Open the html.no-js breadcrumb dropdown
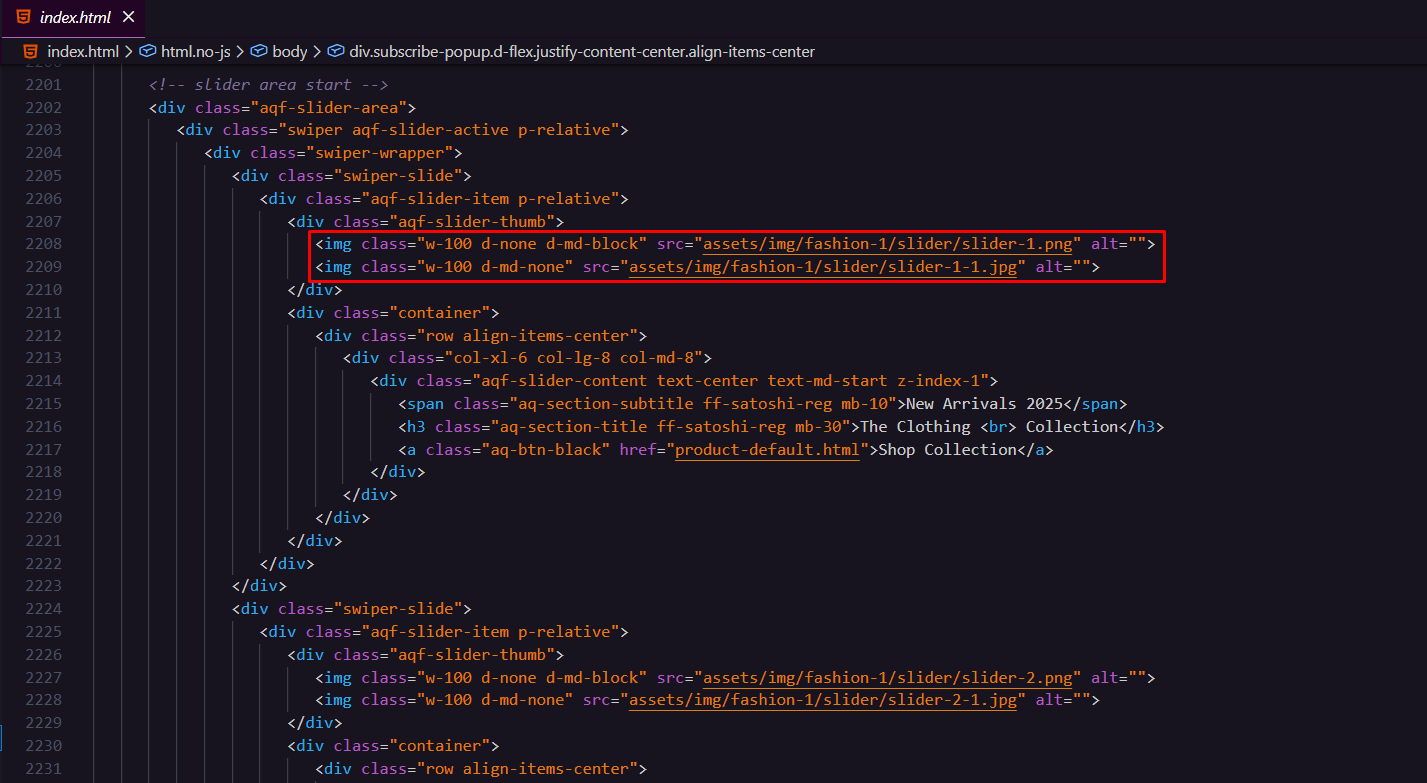The height and width of the screenshot is (783, 1427). coord(197,51)
